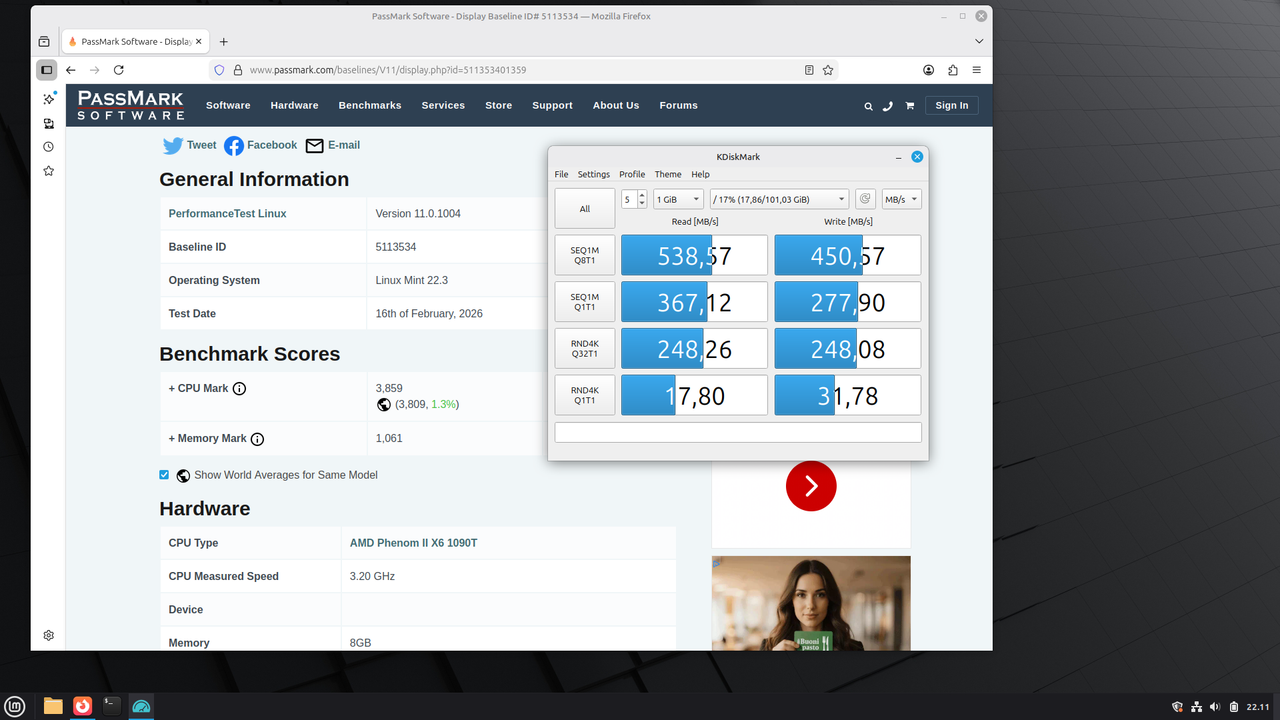The width and height of the screenshot is (1280, 720).
Task: Toggle Firefox sidebar button
Action: click(x=46, y=70)
